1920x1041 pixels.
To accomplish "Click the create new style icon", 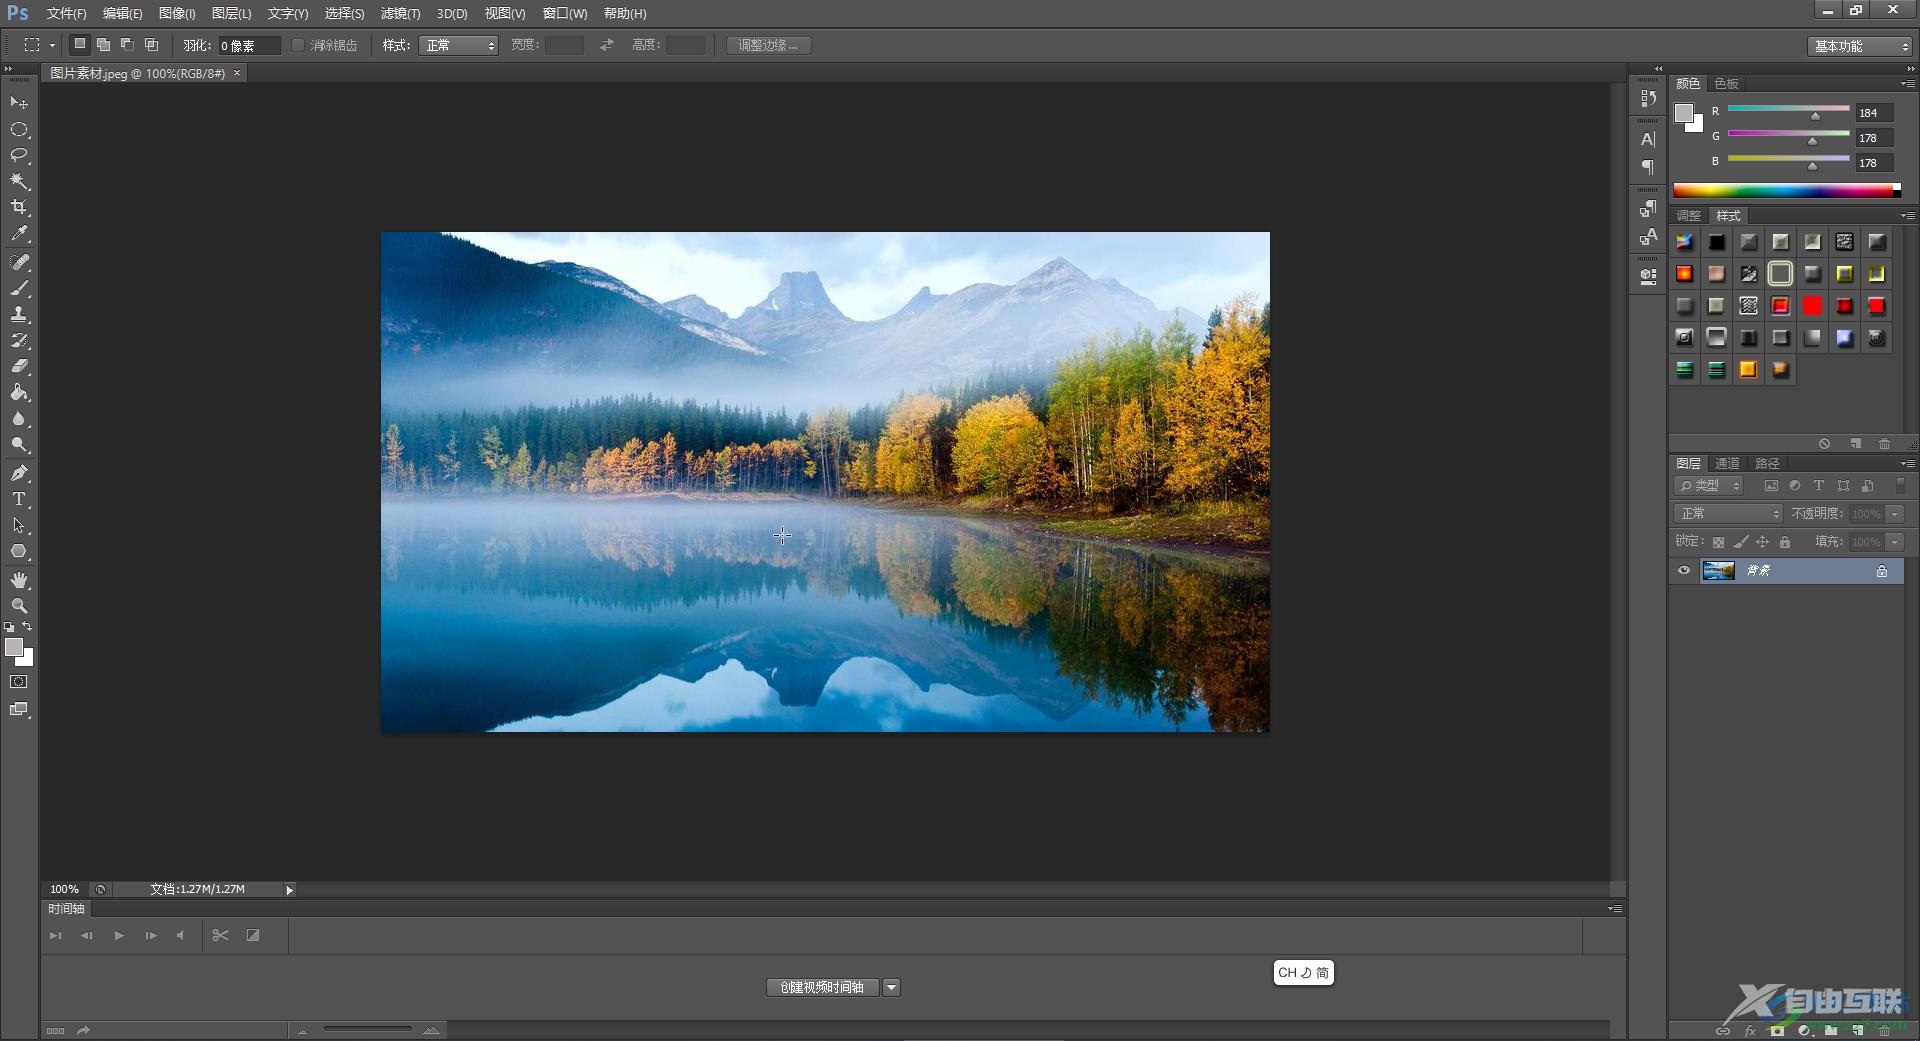I will tap(1855, 444).
